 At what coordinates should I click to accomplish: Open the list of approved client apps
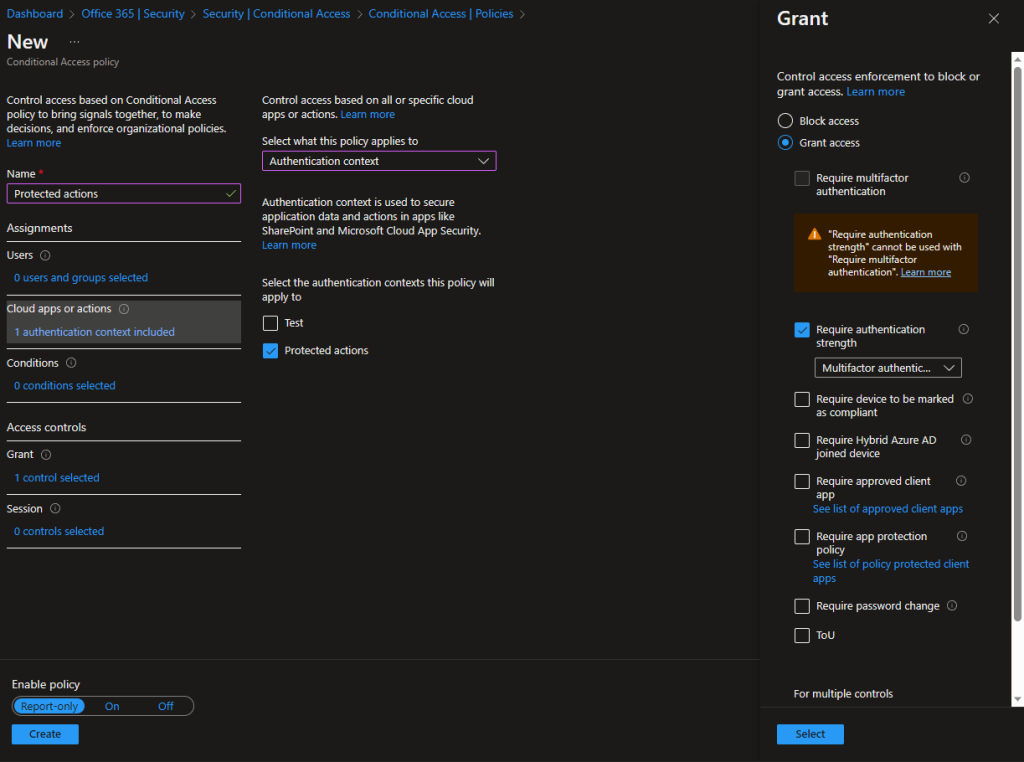[x=887, y=508]
